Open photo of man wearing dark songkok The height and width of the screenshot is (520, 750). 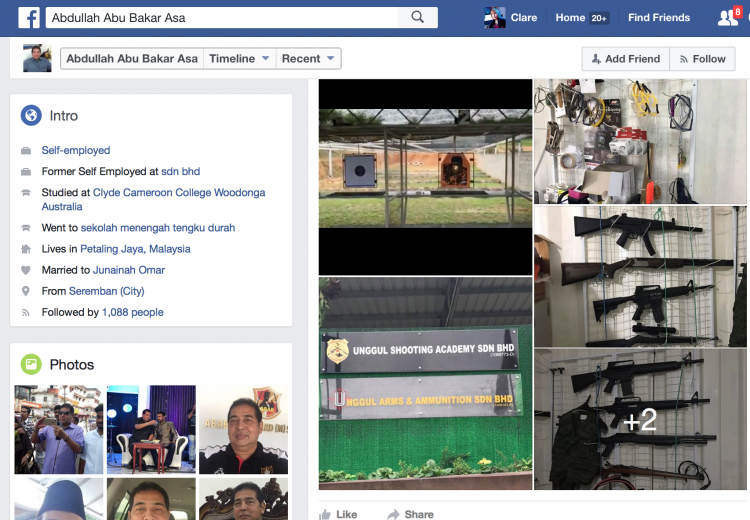(59, 499)
